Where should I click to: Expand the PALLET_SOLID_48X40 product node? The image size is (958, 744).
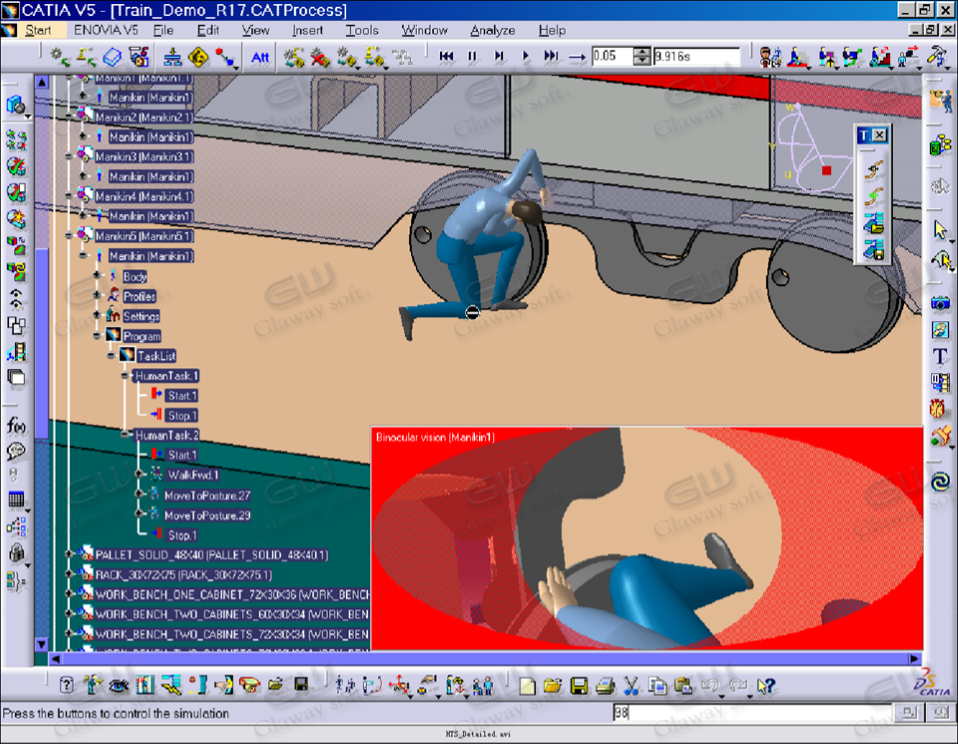coord(70,555)
